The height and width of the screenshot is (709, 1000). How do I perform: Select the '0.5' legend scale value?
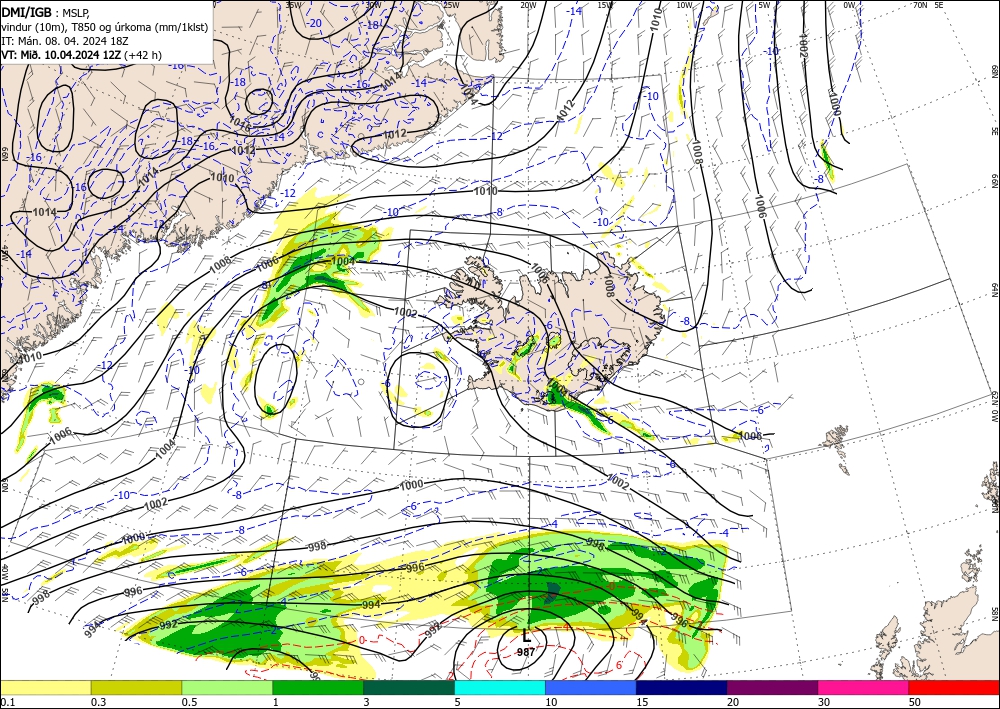click(x=189, y=702)
